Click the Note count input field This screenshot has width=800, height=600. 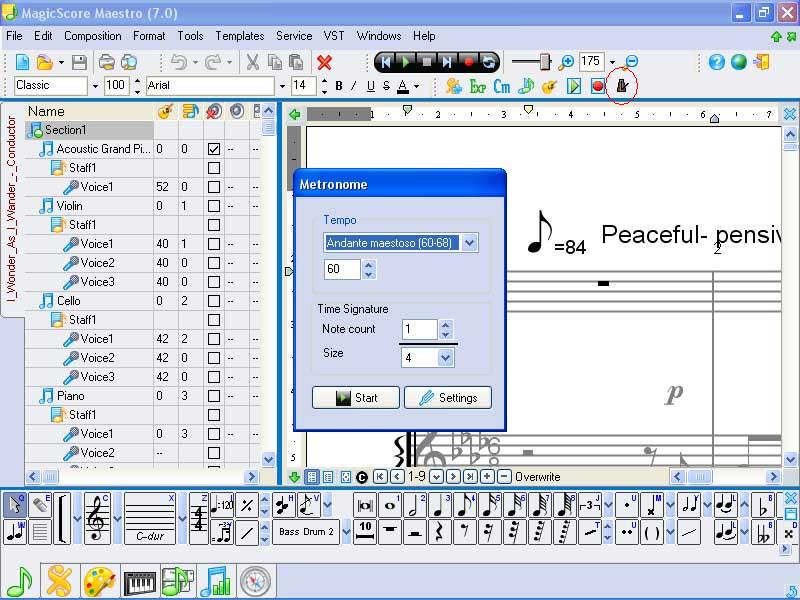tap(419, 329)
